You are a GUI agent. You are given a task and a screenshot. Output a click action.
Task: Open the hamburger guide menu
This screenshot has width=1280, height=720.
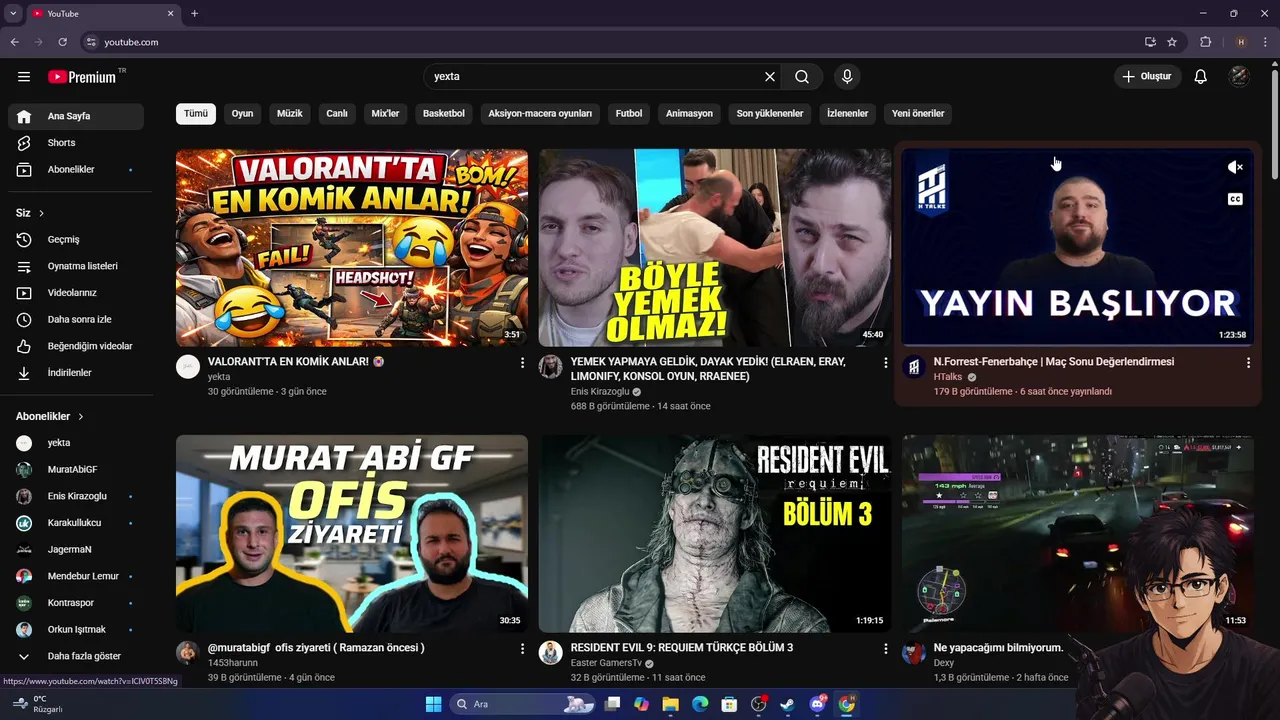[x=24, y=77]
